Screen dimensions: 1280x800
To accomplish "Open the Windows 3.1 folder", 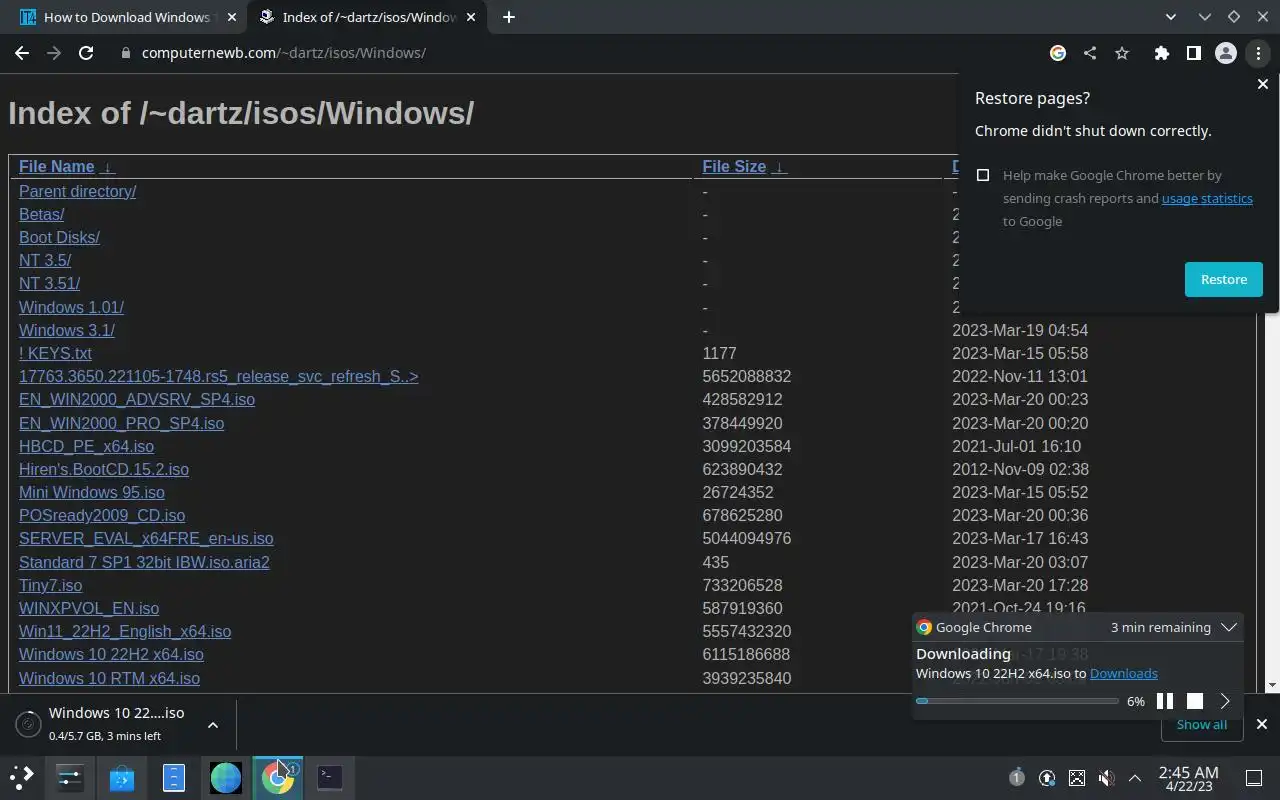I will pos(67,331).
